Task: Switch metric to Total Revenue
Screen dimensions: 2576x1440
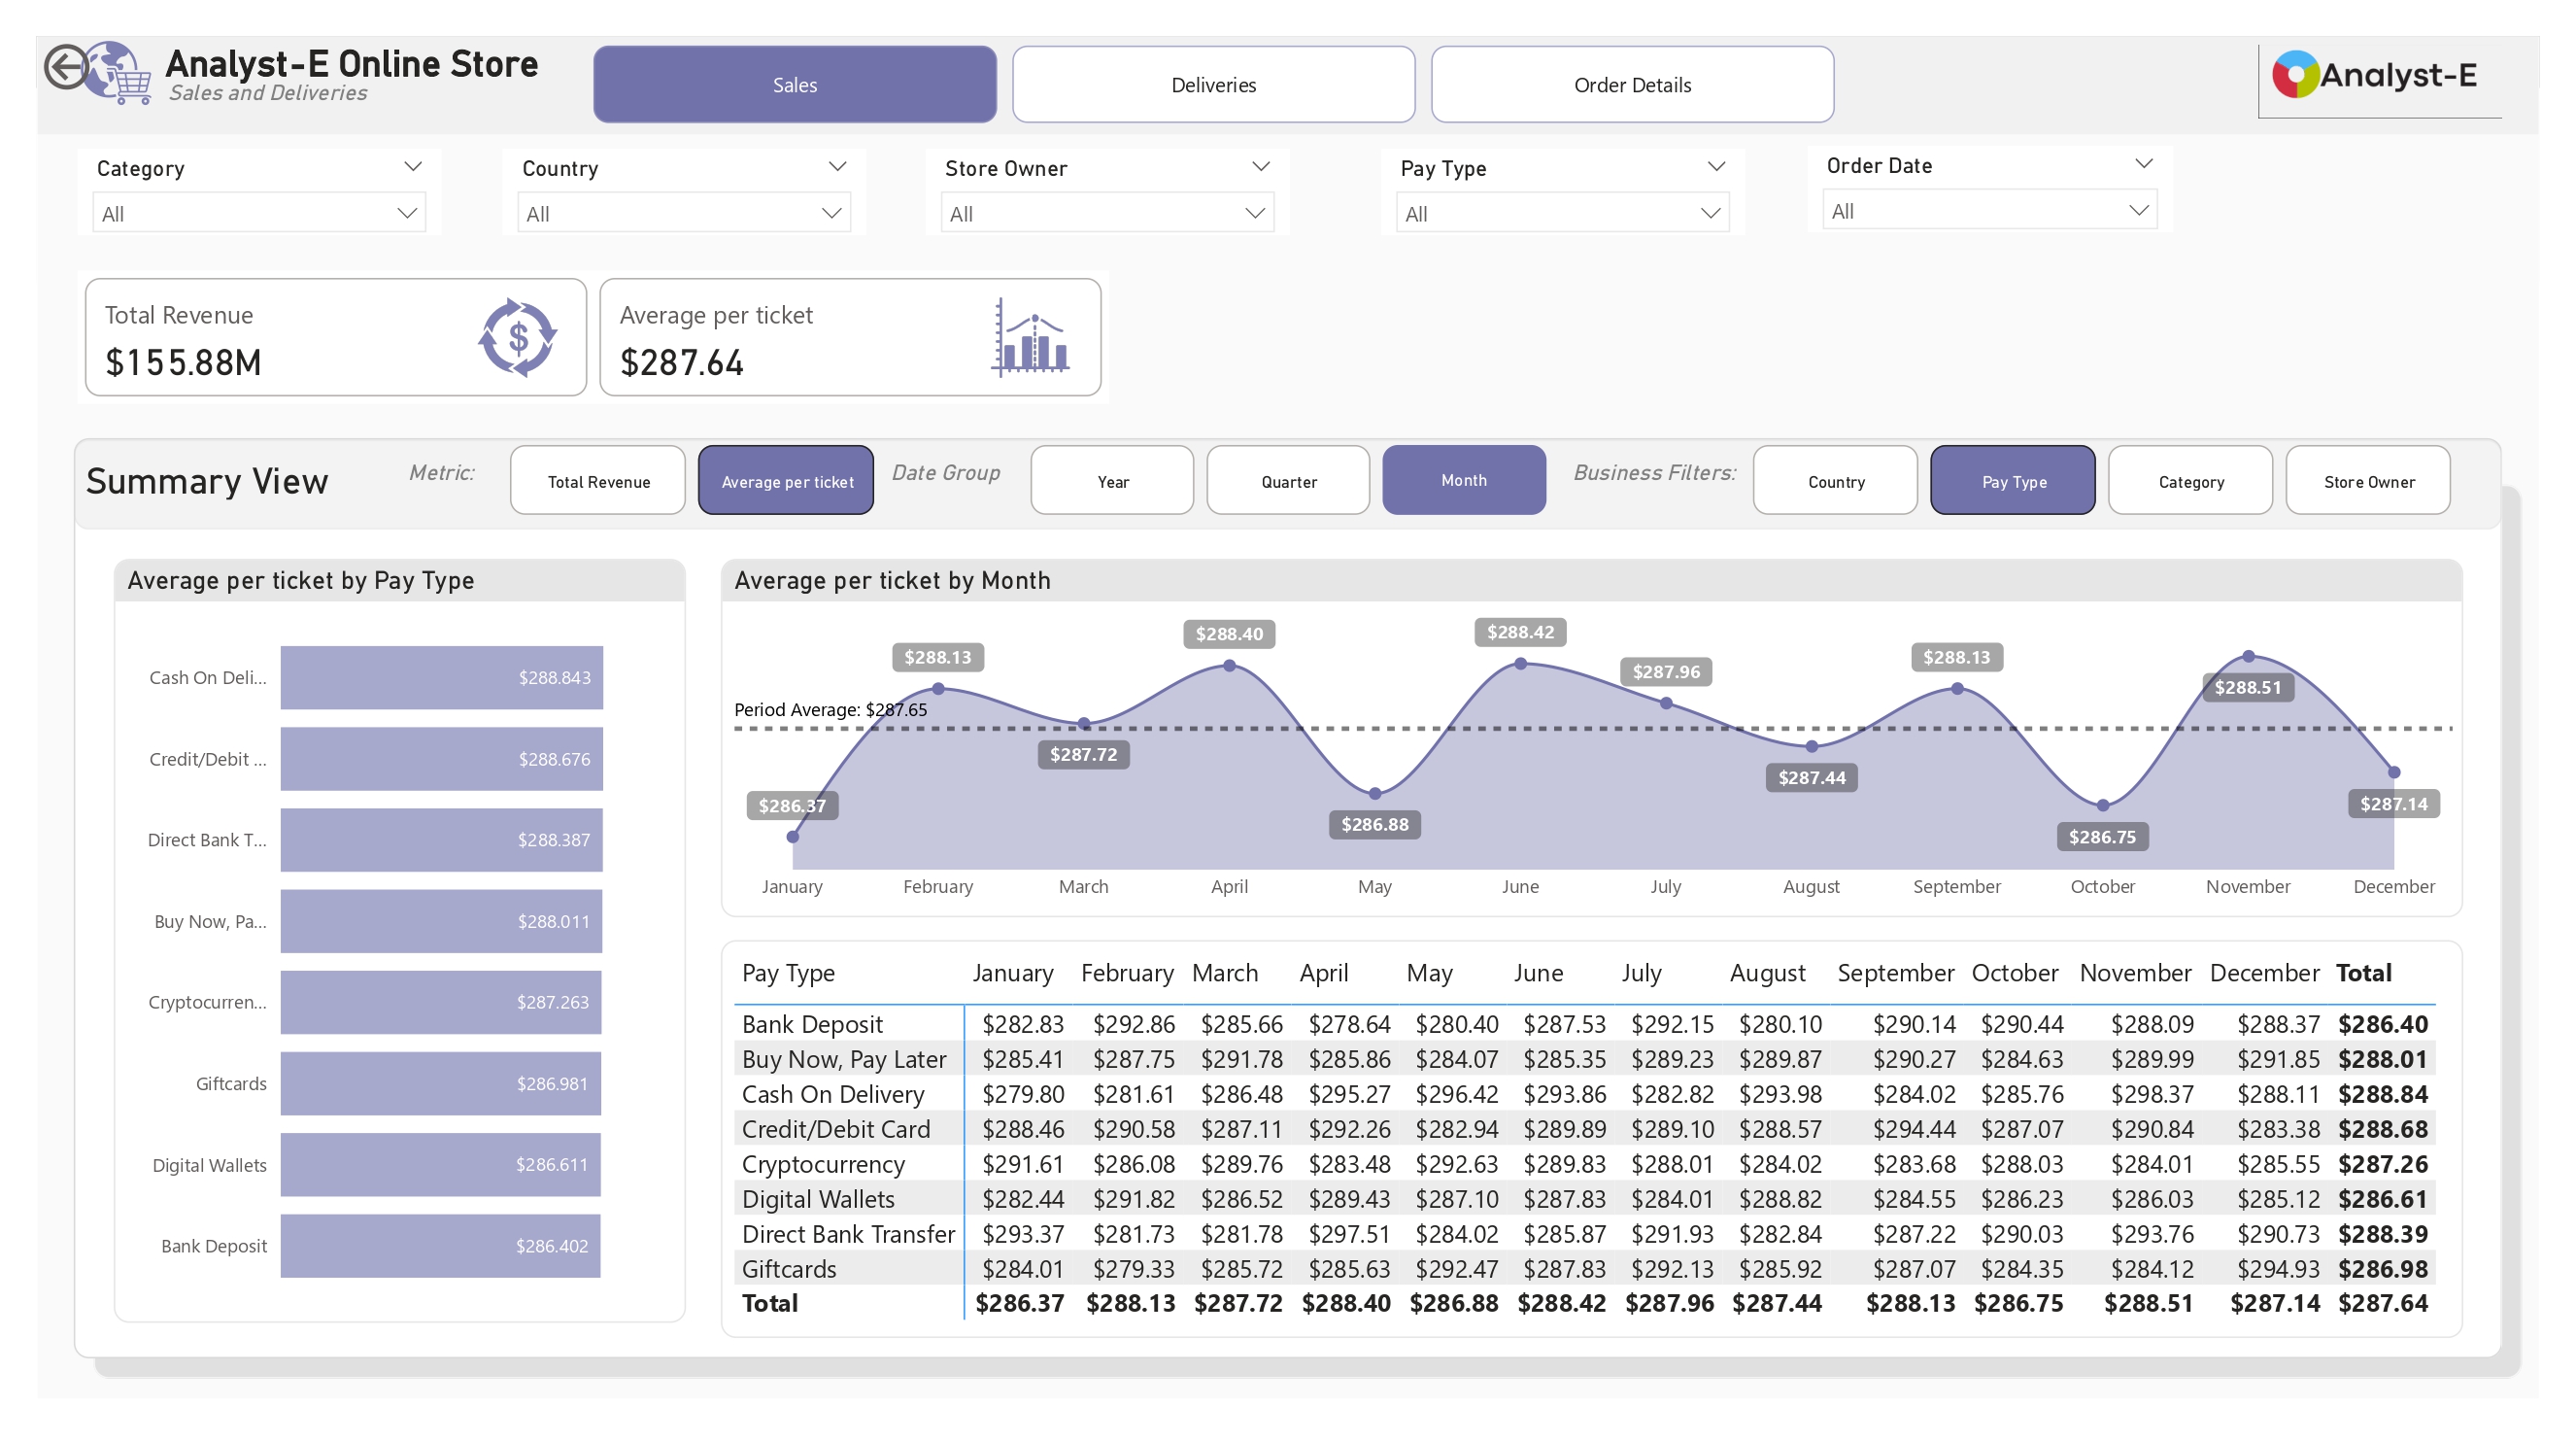Action: pyautogui.click(x=598, y=481)
